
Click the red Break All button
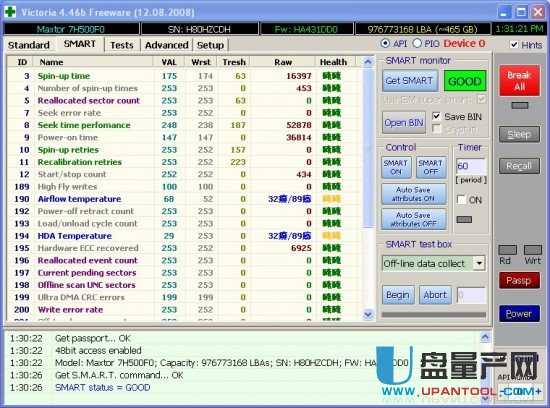pyautogui.click(x=519, y=81)
